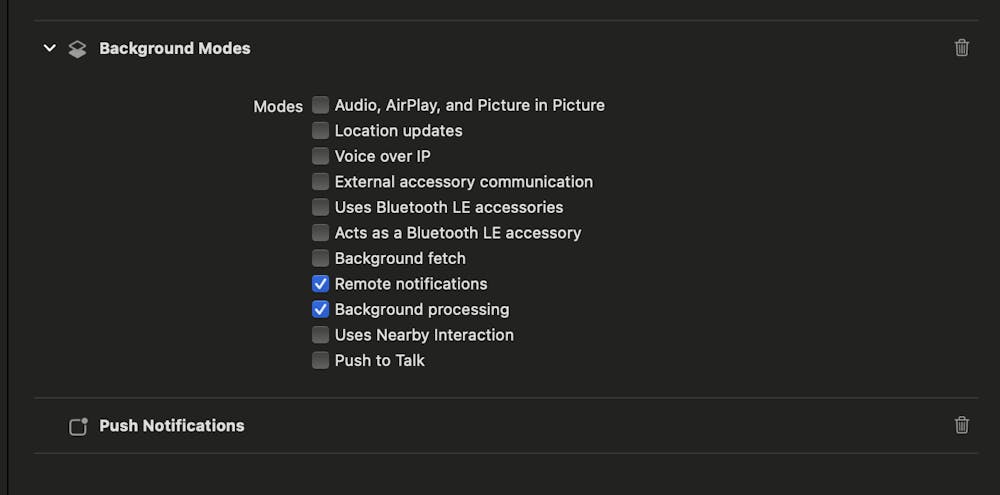
Task: Check the Push to Talk mode
Action: pos(320,360)
